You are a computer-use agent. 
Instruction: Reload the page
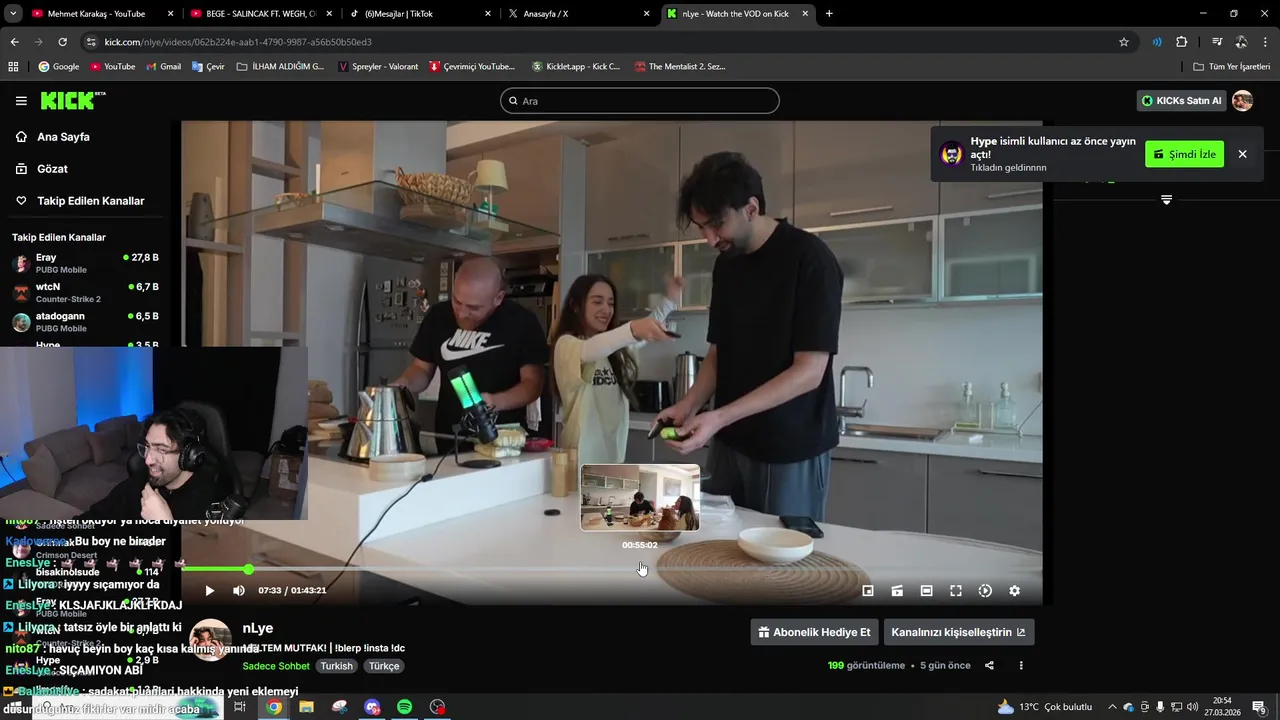pyautogui.click(x=62, y=42)
